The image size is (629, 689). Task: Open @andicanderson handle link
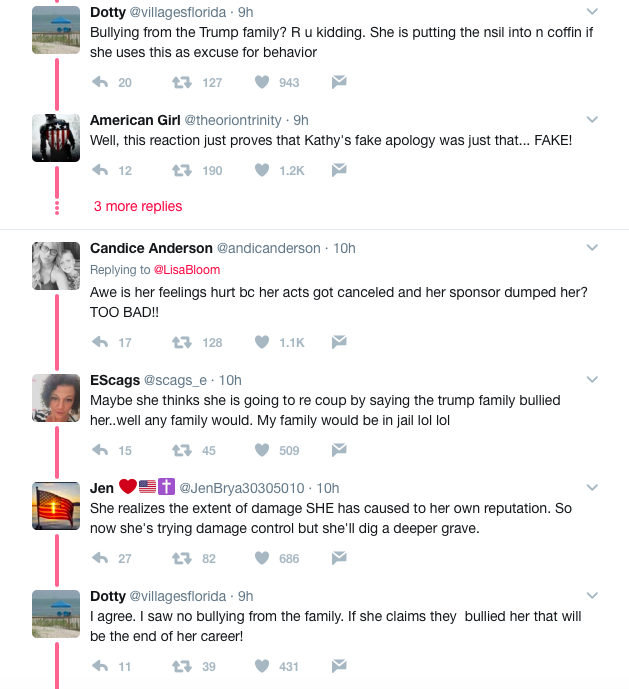pos(269,248)
